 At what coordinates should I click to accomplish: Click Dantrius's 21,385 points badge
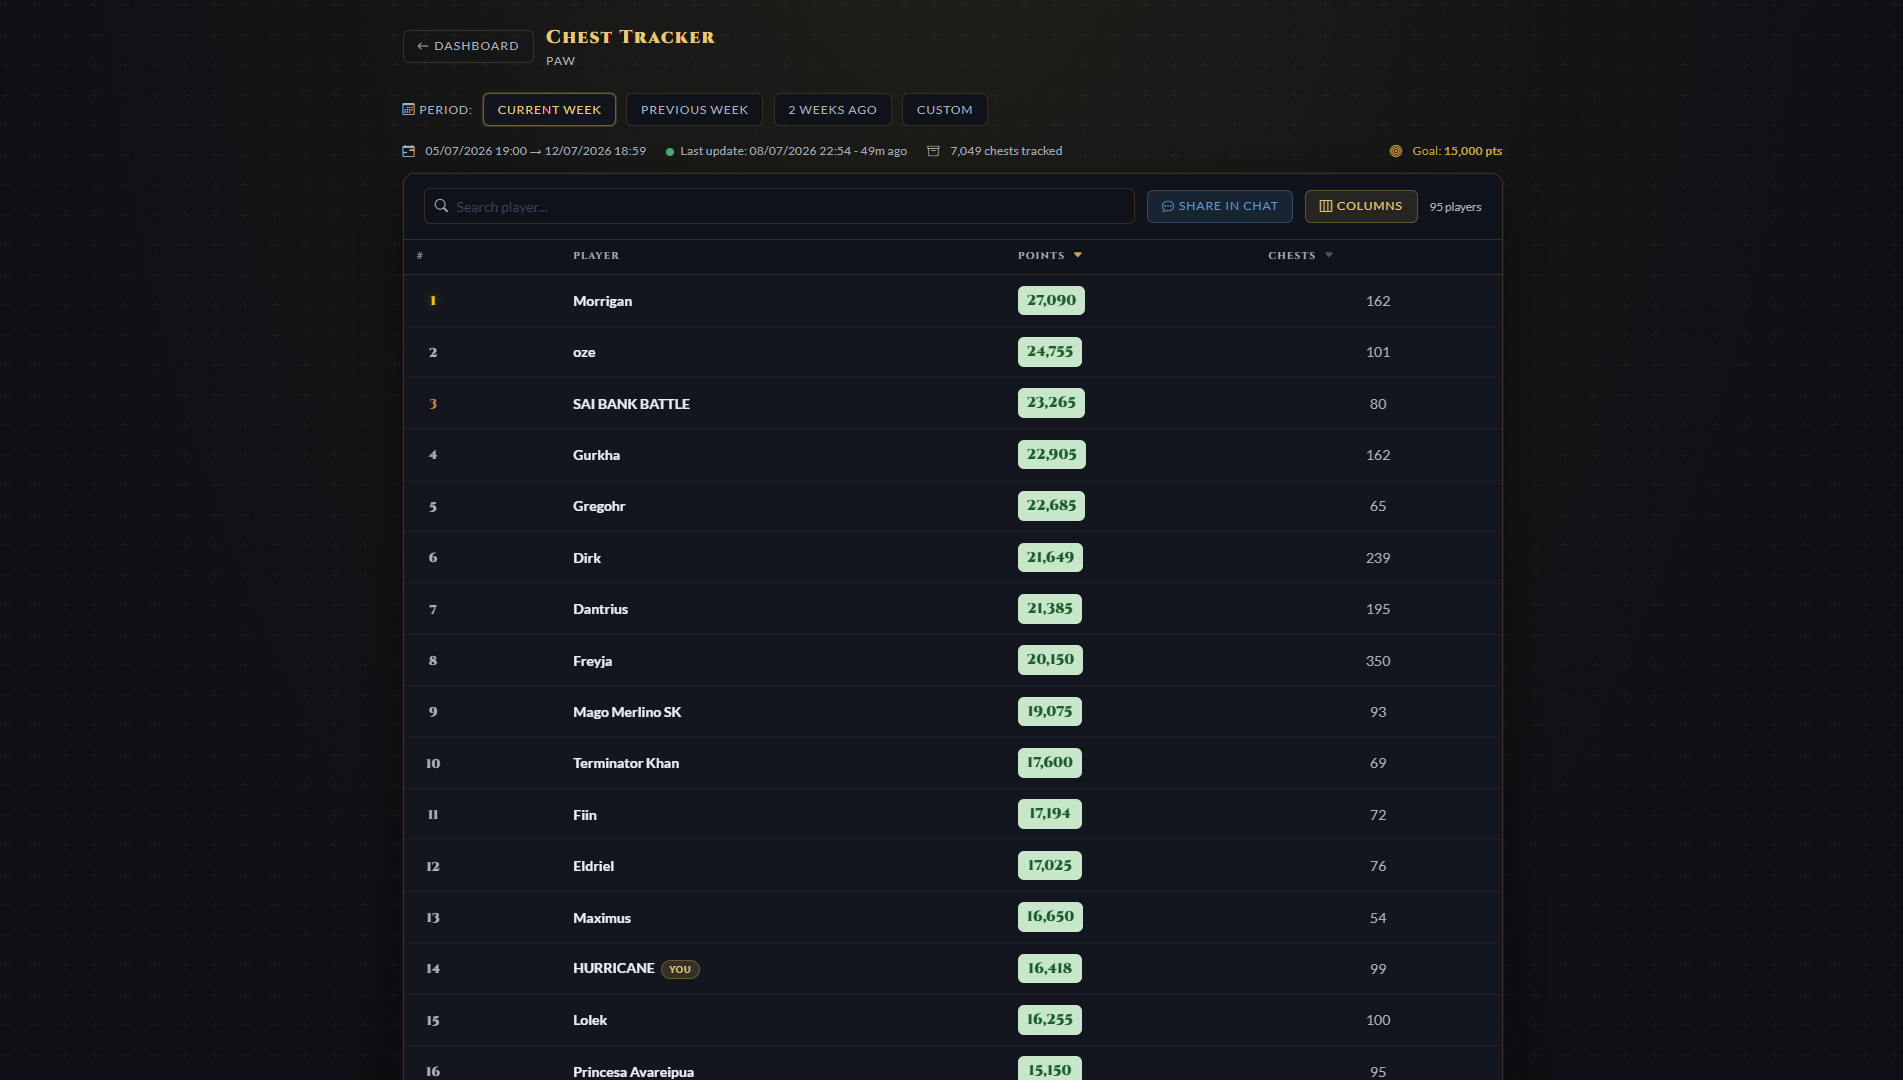pos(1049,609)
